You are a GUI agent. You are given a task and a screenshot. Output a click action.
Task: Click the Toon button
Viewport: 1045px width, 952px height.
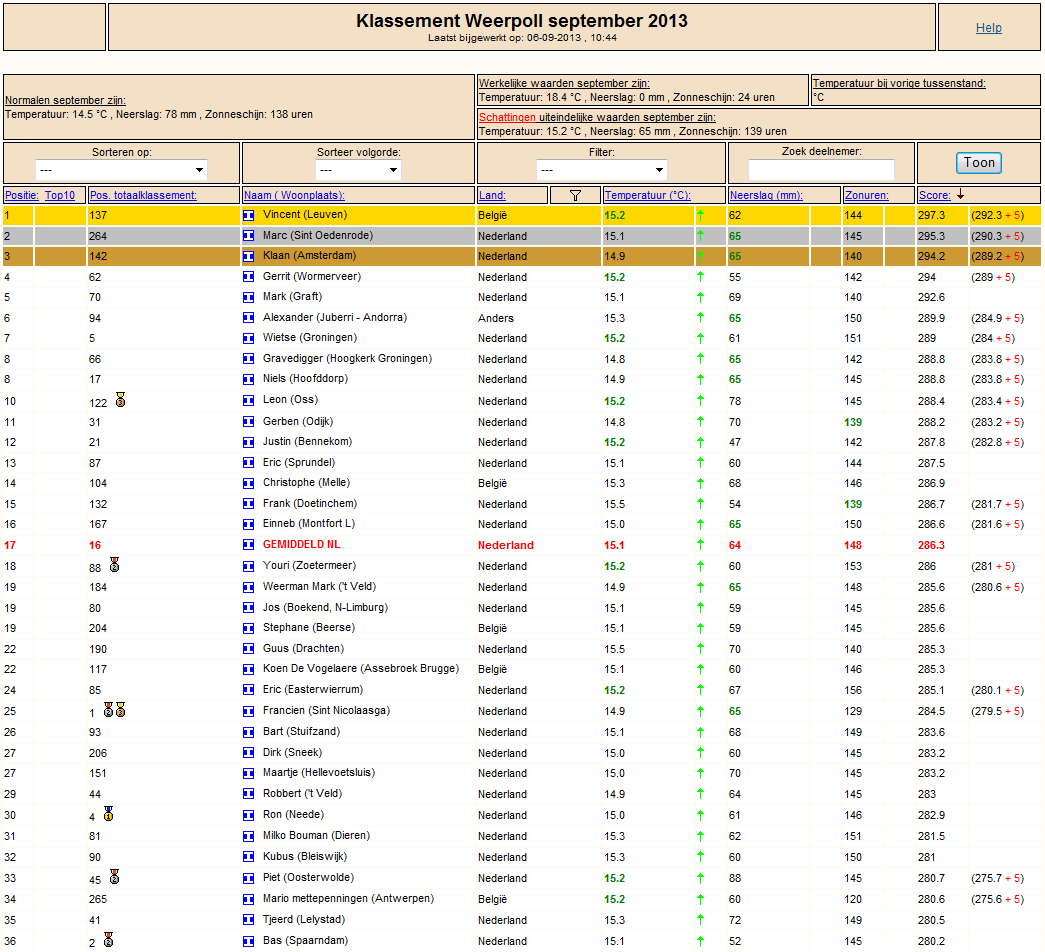tap(978, 163)
